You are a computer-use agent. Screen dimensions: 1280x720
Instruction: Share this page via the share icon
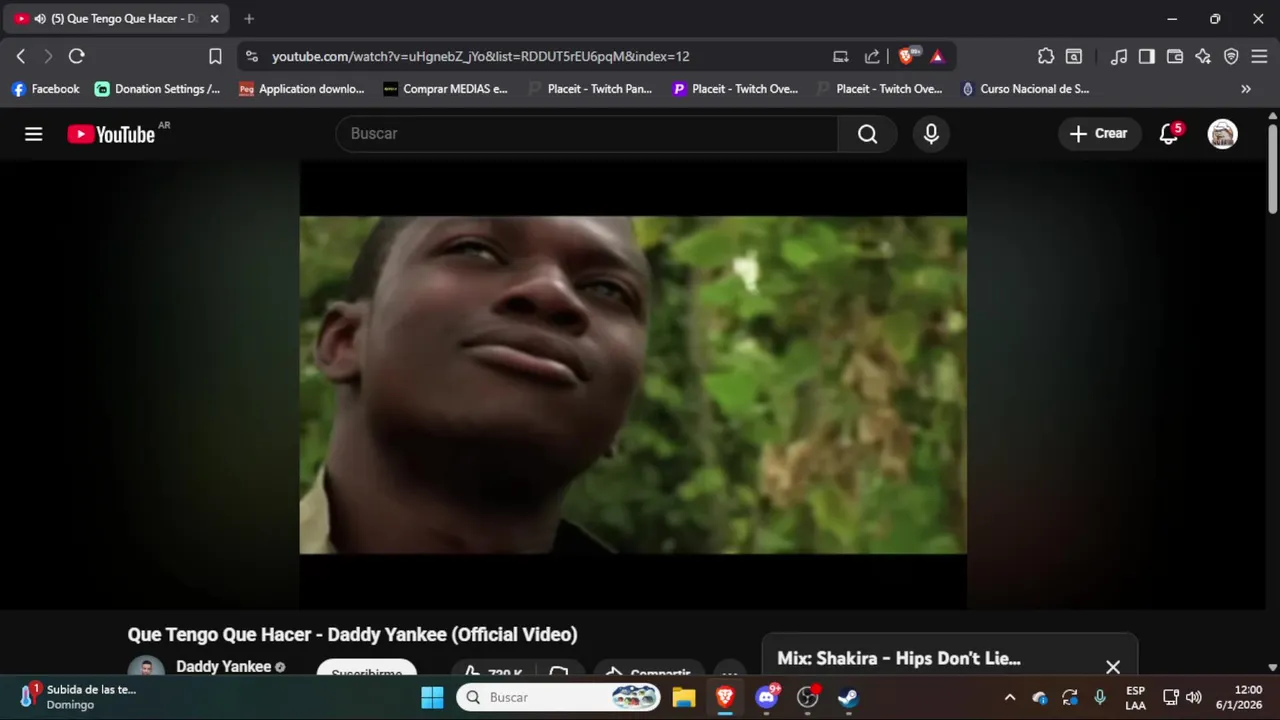pyautogui.click(x=872, y=56)
